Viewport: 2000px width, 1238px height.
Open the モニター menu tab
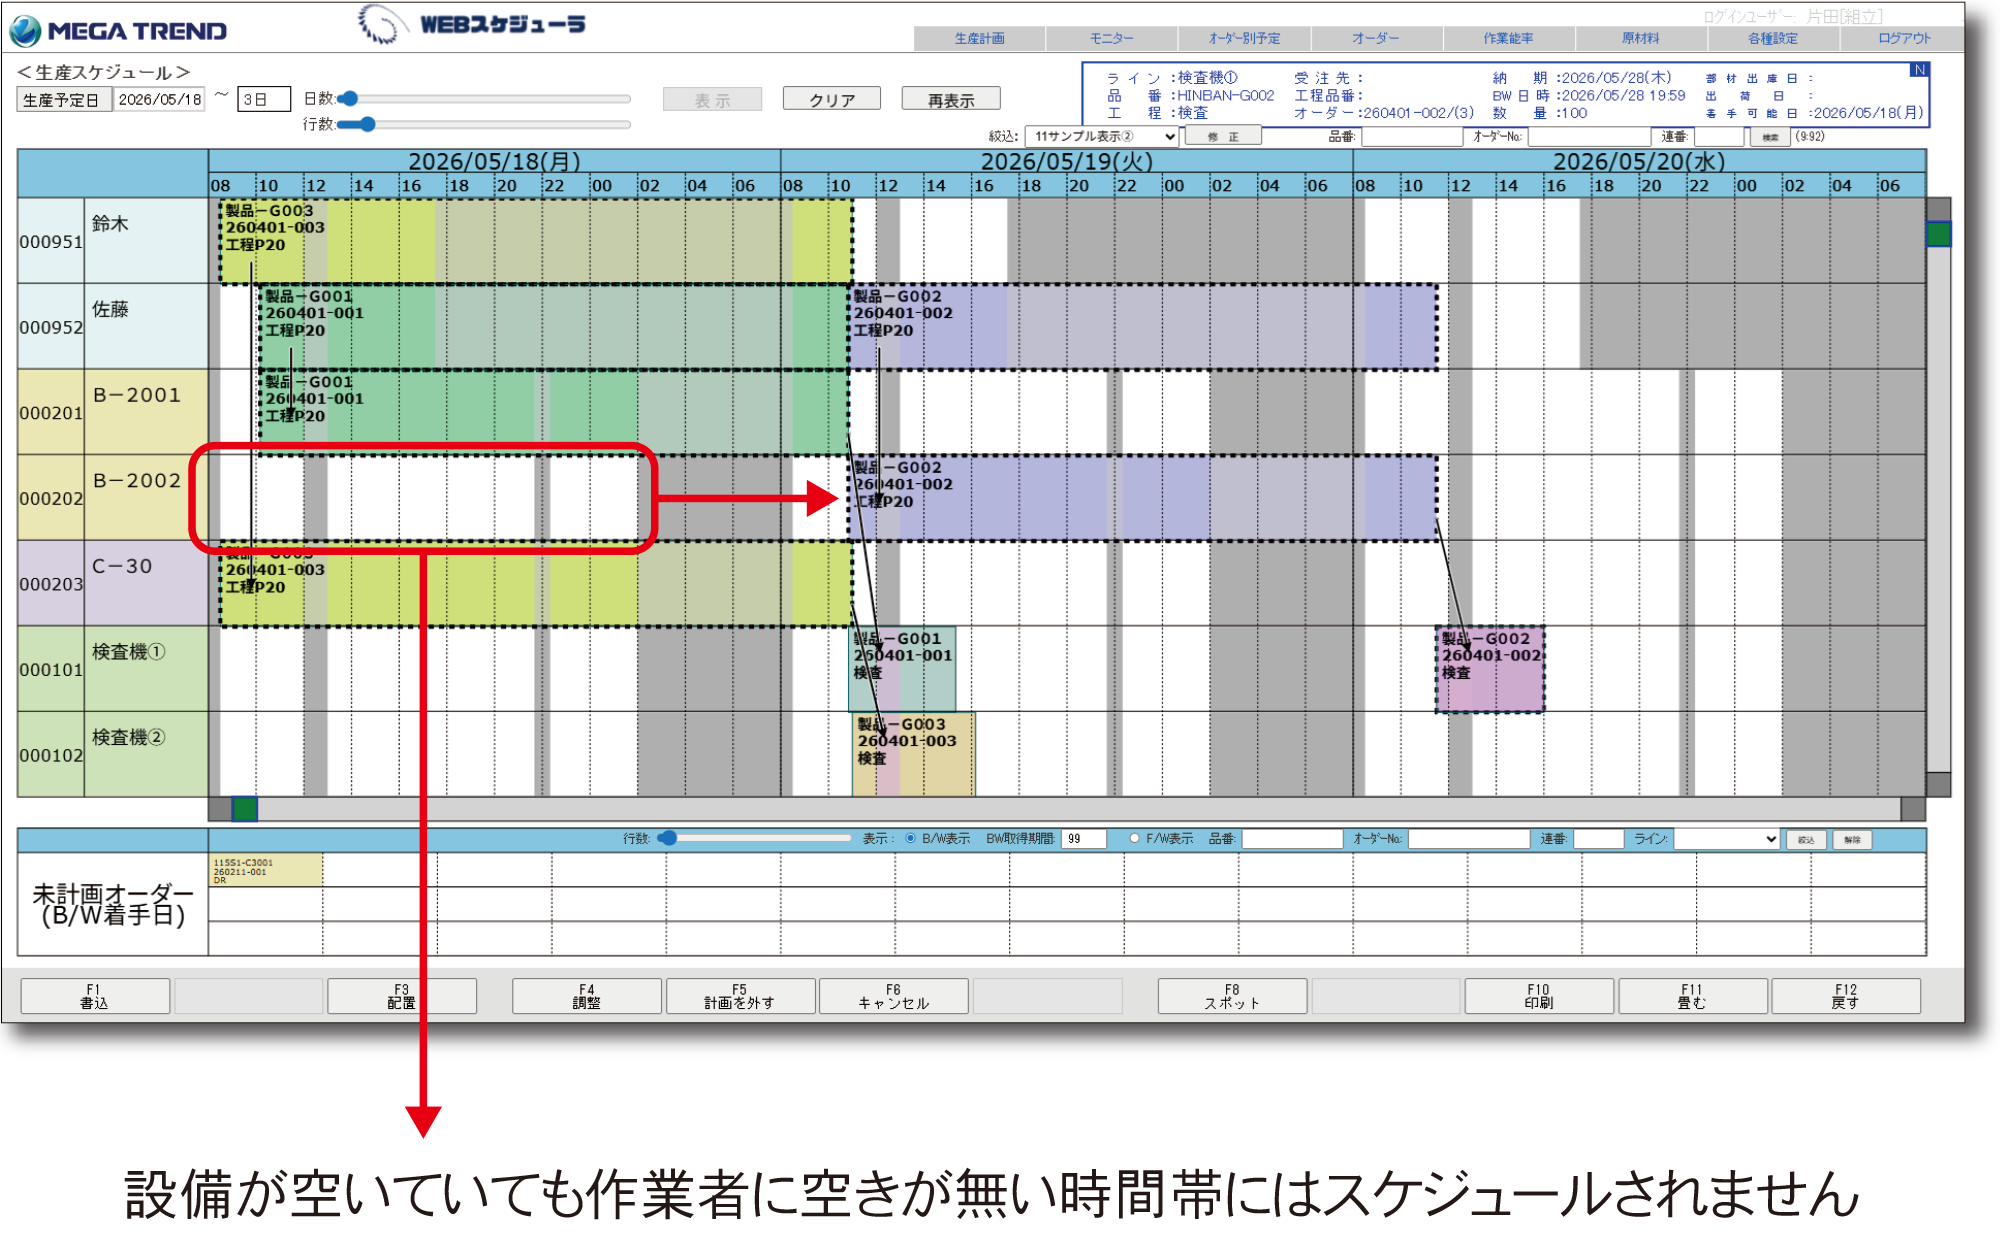(1112, 38)
